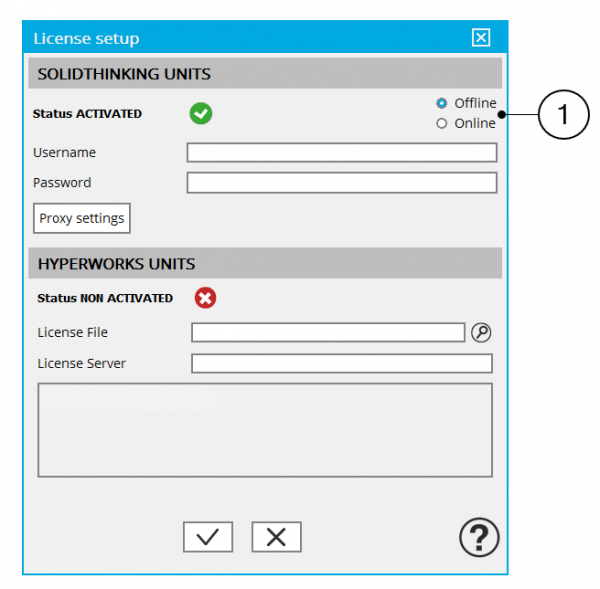Image resolution: width=600 pixels, height=589 pixels.
Task: Click the 'Status ACTIVATED' text
Action: pyautogui.click(x=87, y=114)
